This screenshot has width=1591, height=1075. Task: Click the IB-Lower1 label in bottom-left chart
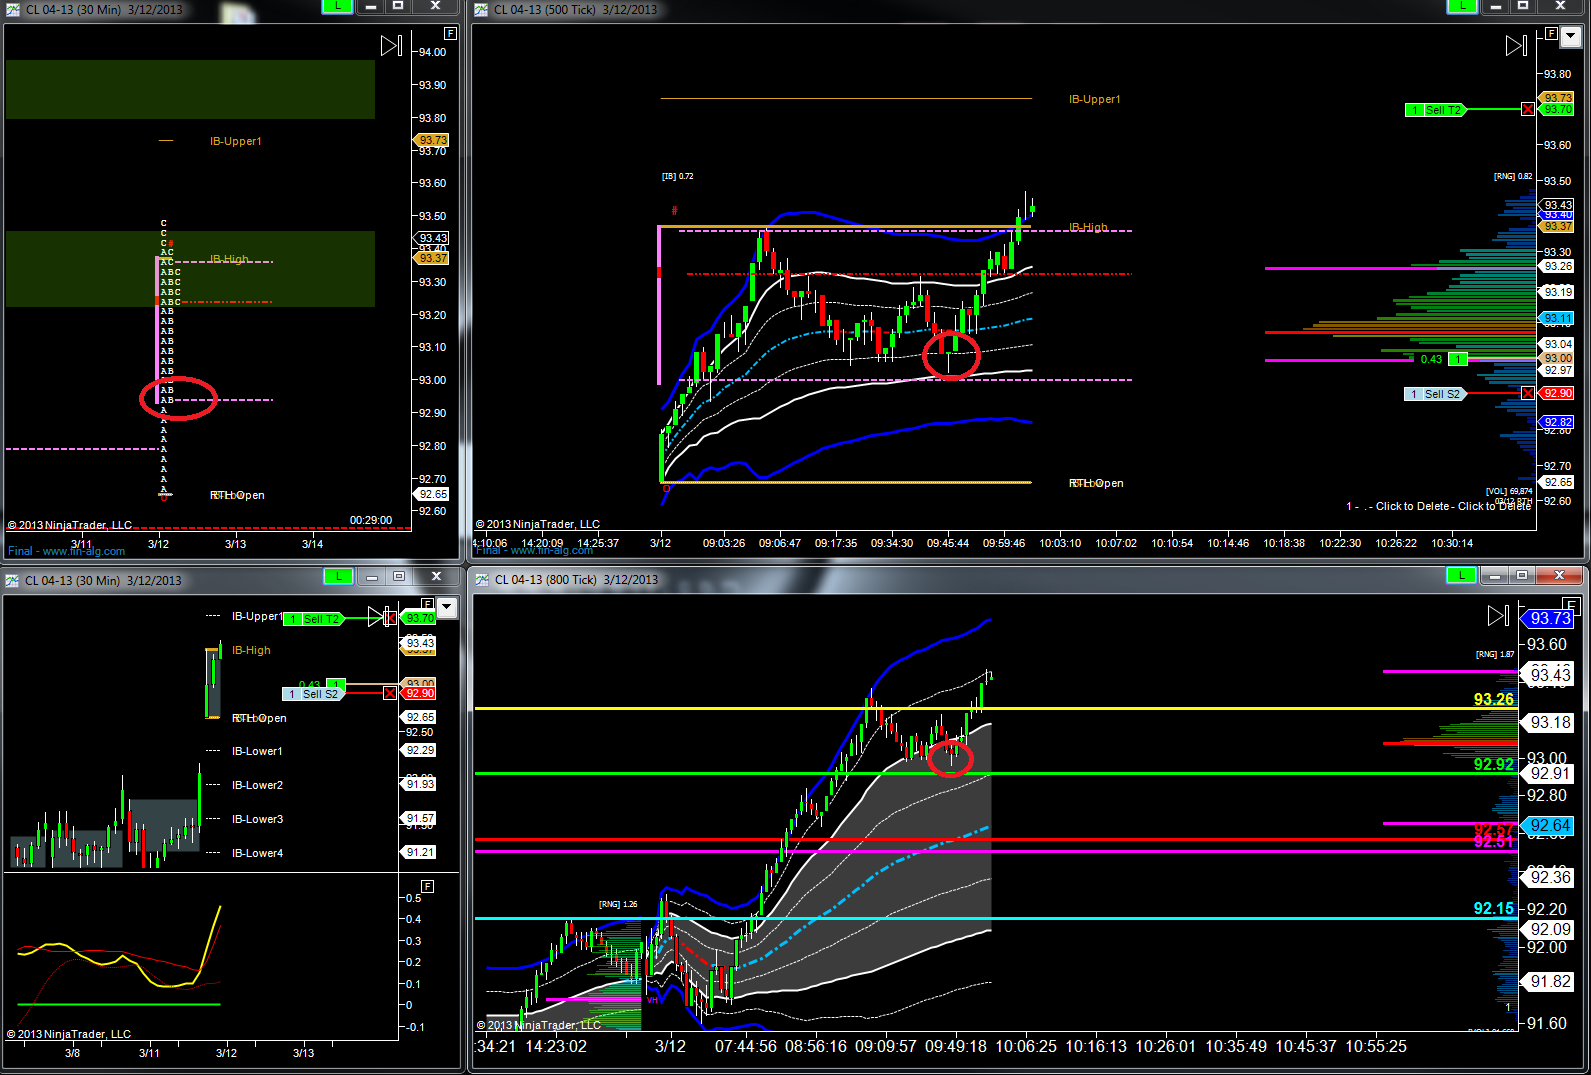coord(257,751)
